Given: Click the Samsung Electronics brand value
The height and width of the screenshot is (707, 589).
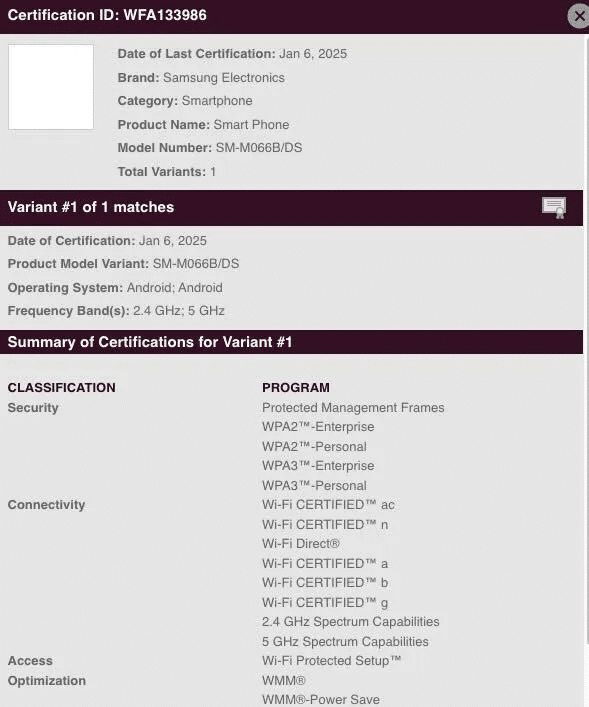Looking at the screenshot, I should tap(224, 78).
